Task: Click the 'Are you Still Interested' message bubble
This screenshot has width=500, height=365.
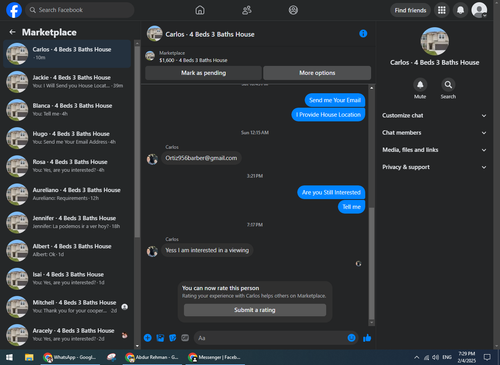Action: 331,192
